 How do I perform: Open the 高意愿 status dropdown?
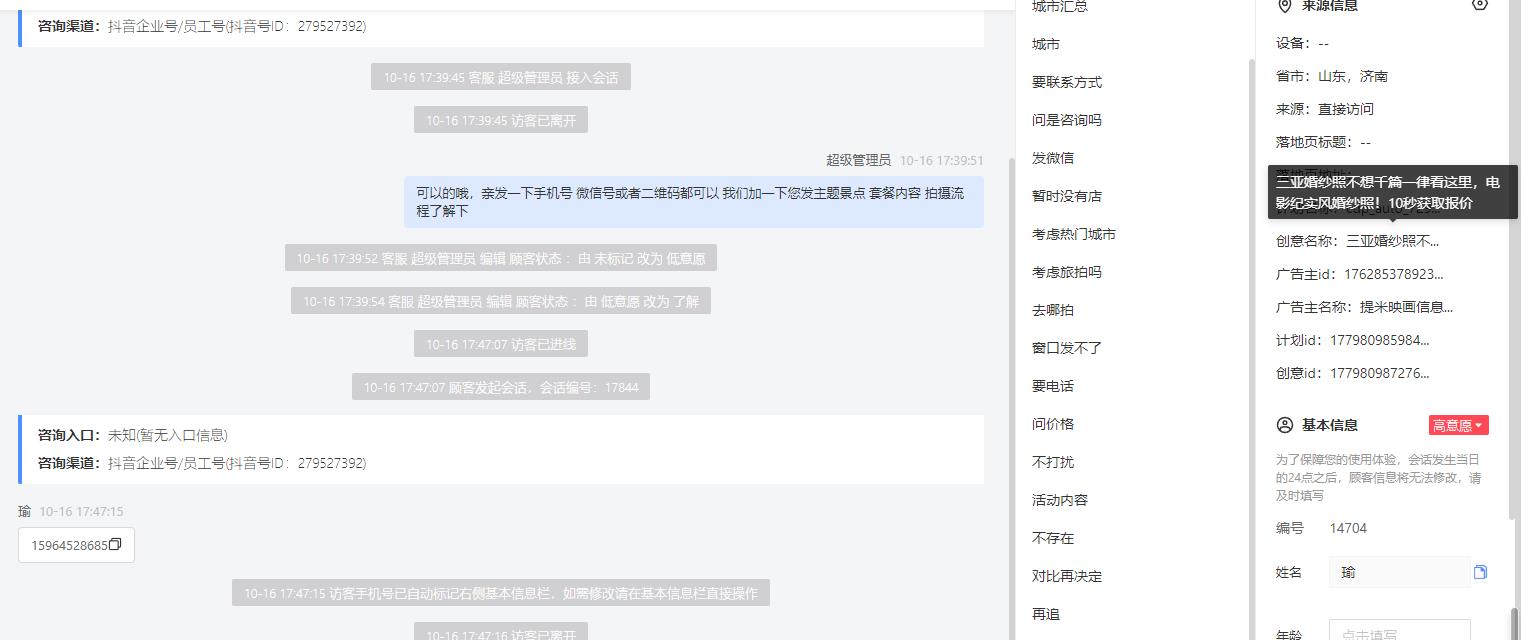1458,425
